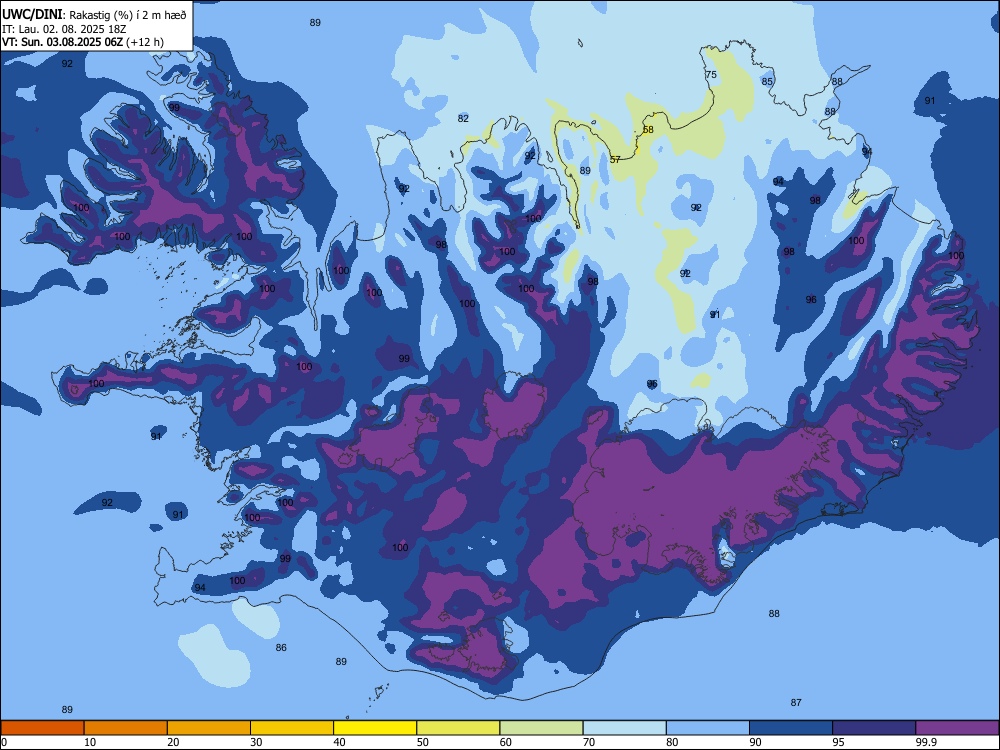Click the 'VT: Sun. 03.08.2025 06Z' line
This screenshot has height=750, width=1000.
[x=62, y=42]
